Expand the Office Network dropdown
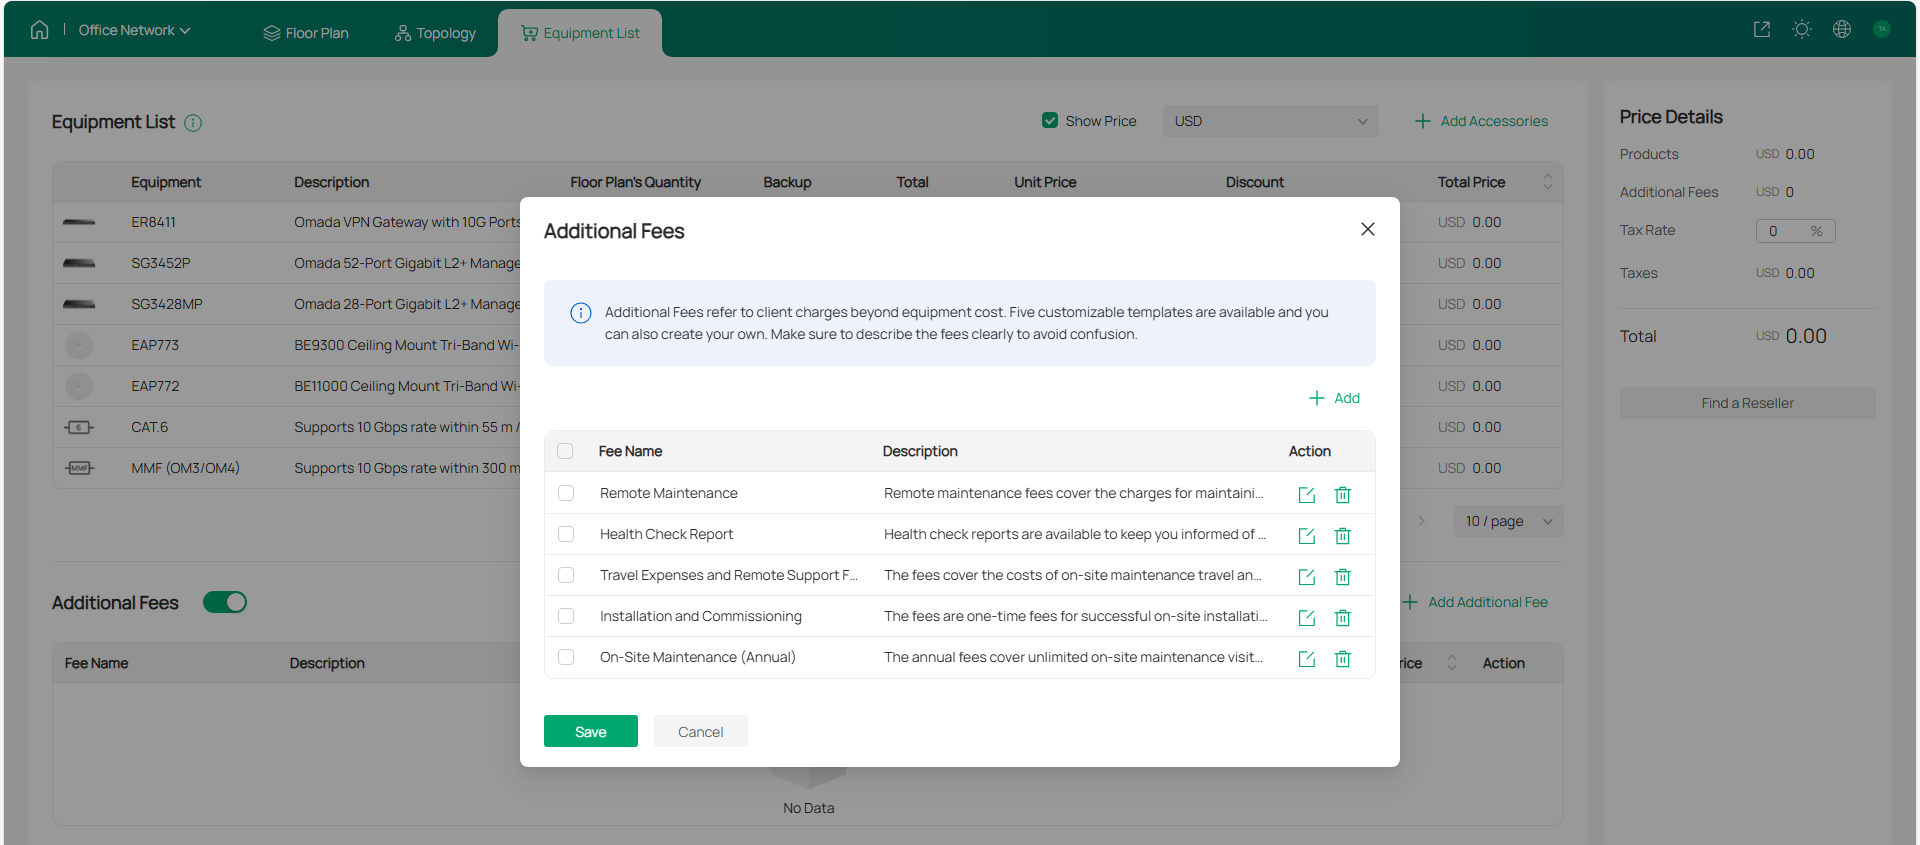This screenshot has height=845, width=1920. [x=134, y=31]
